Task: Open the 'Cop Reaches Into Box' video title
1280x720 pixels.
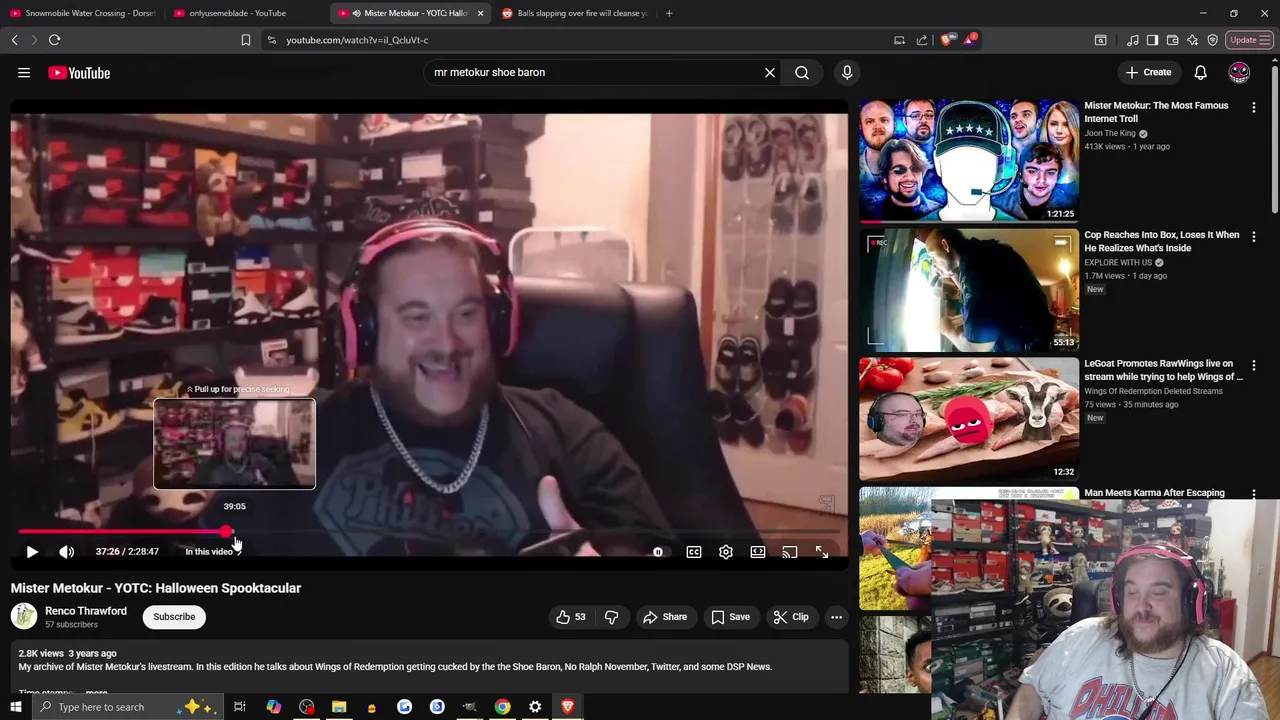Action: click(x=1161, y=241)
